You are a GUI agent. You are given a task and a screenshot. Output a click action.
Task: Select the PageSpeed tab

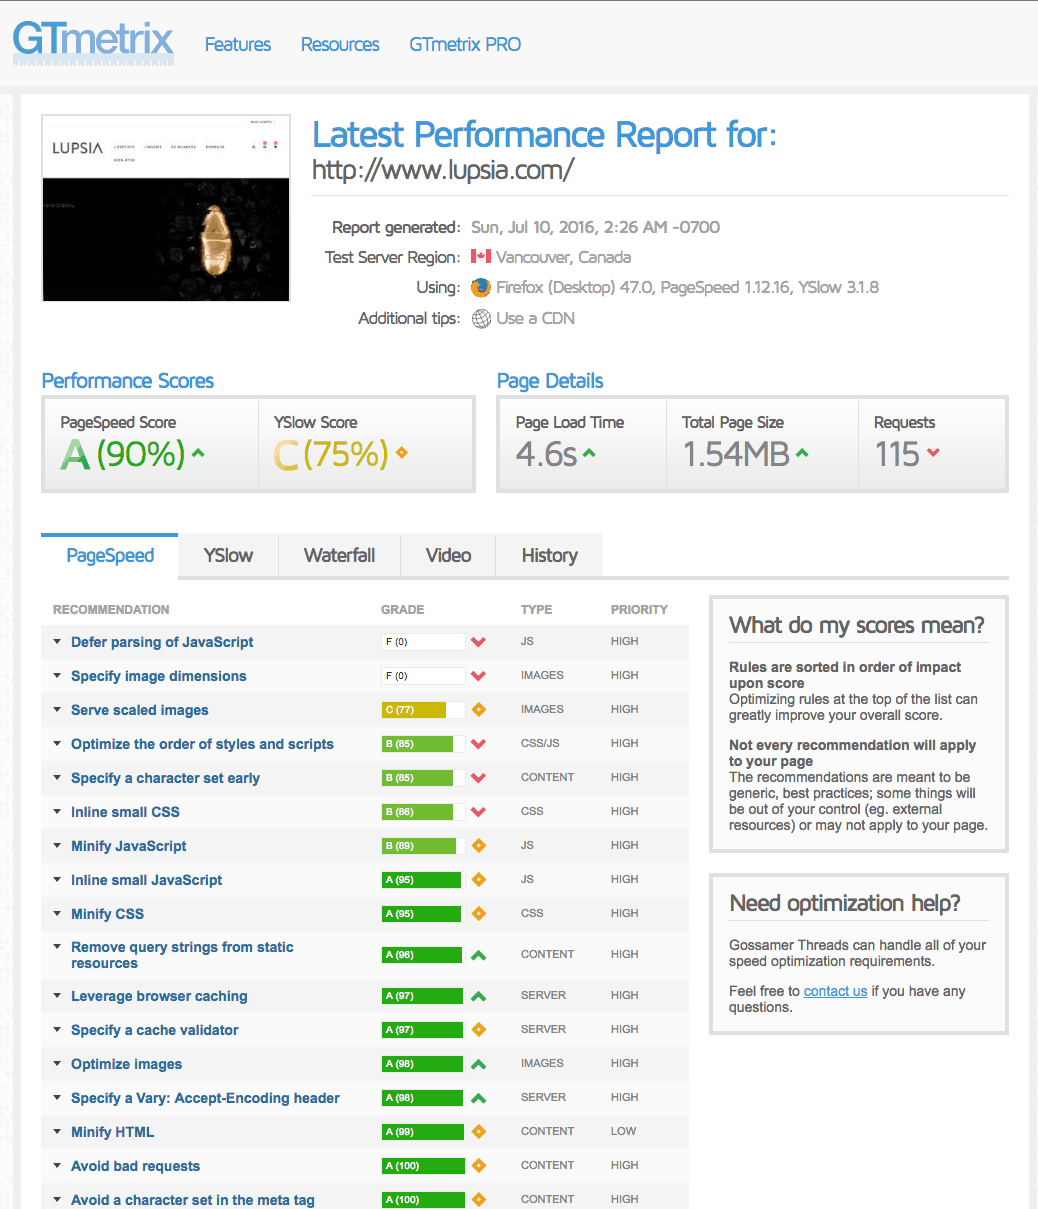click(x=110, y=556)
